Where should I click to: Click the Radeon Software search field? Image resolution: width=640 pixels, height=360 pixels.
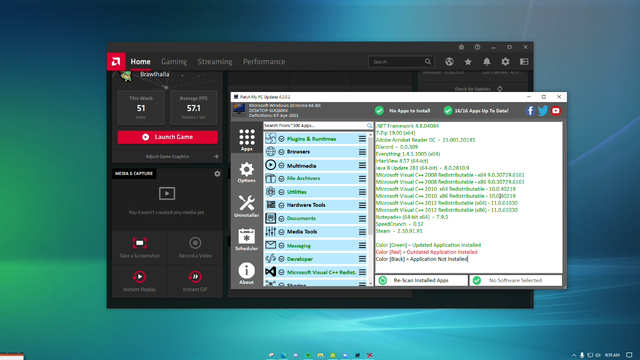point(401,62)
